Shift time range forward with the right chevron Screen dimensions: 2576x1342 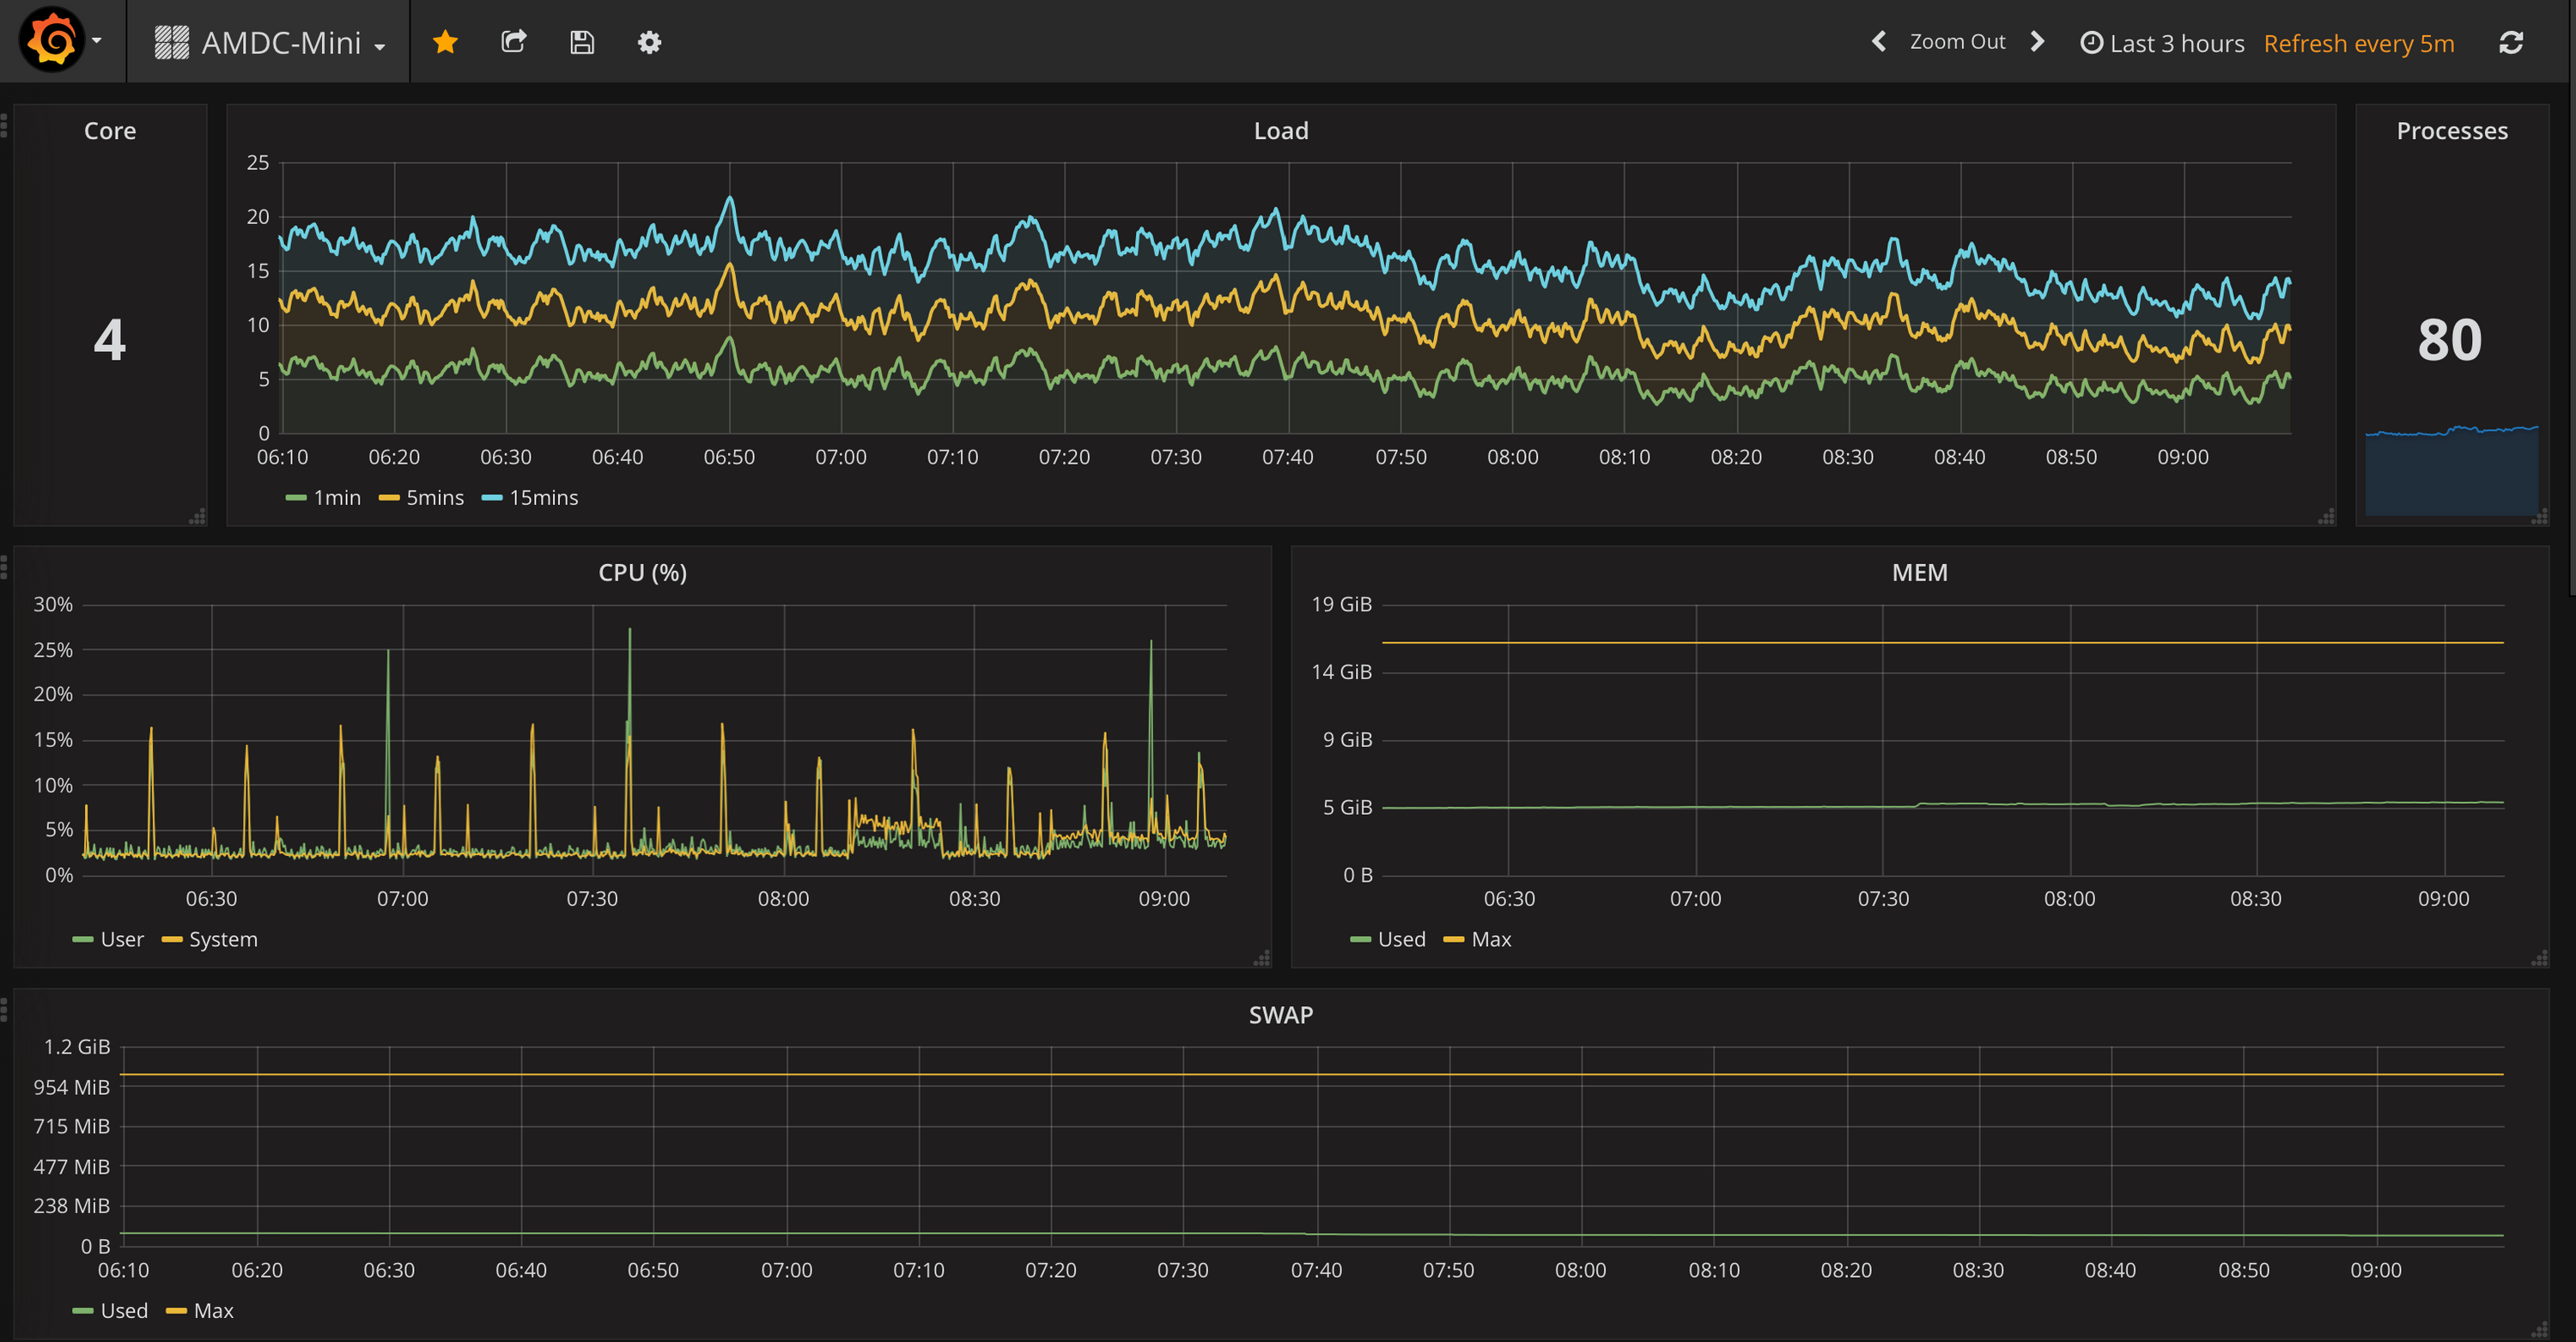(2037, 42)
